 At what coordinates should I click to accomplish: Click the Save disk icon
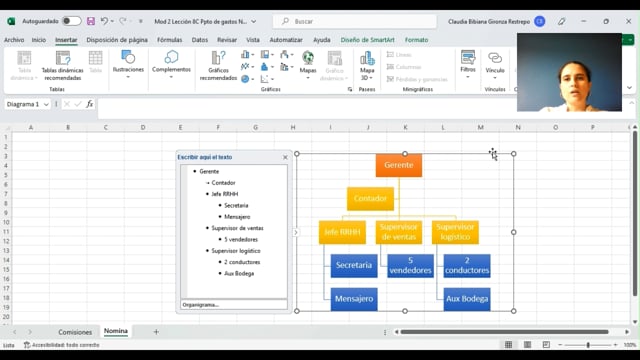pyautogui.click(x=91, y=21)
